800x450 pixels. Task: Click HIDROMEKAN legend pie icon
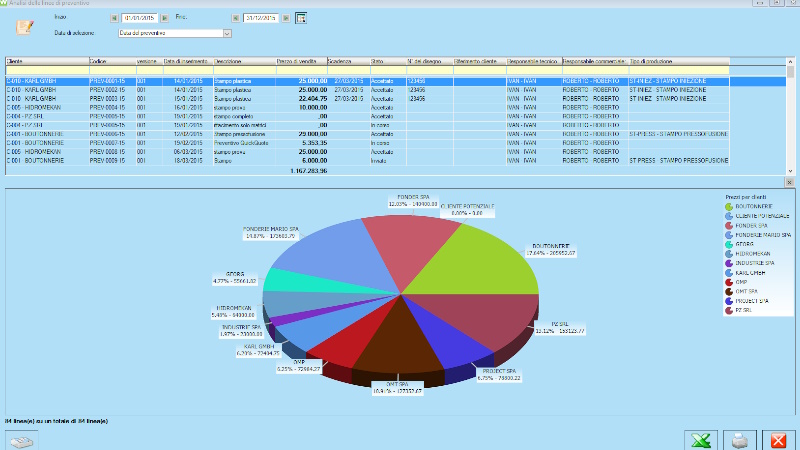tap(729, 254)
